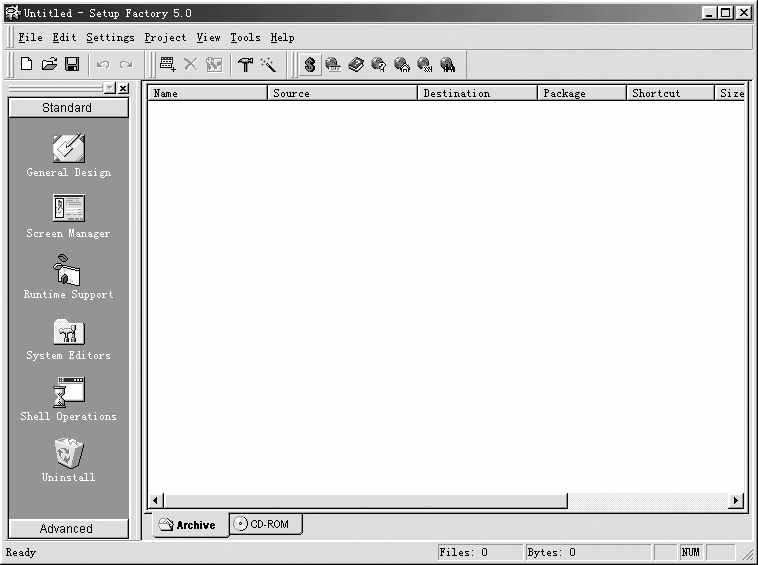Click the Save floppy disk icon
The image size is (758, 565).
(72, 64)
